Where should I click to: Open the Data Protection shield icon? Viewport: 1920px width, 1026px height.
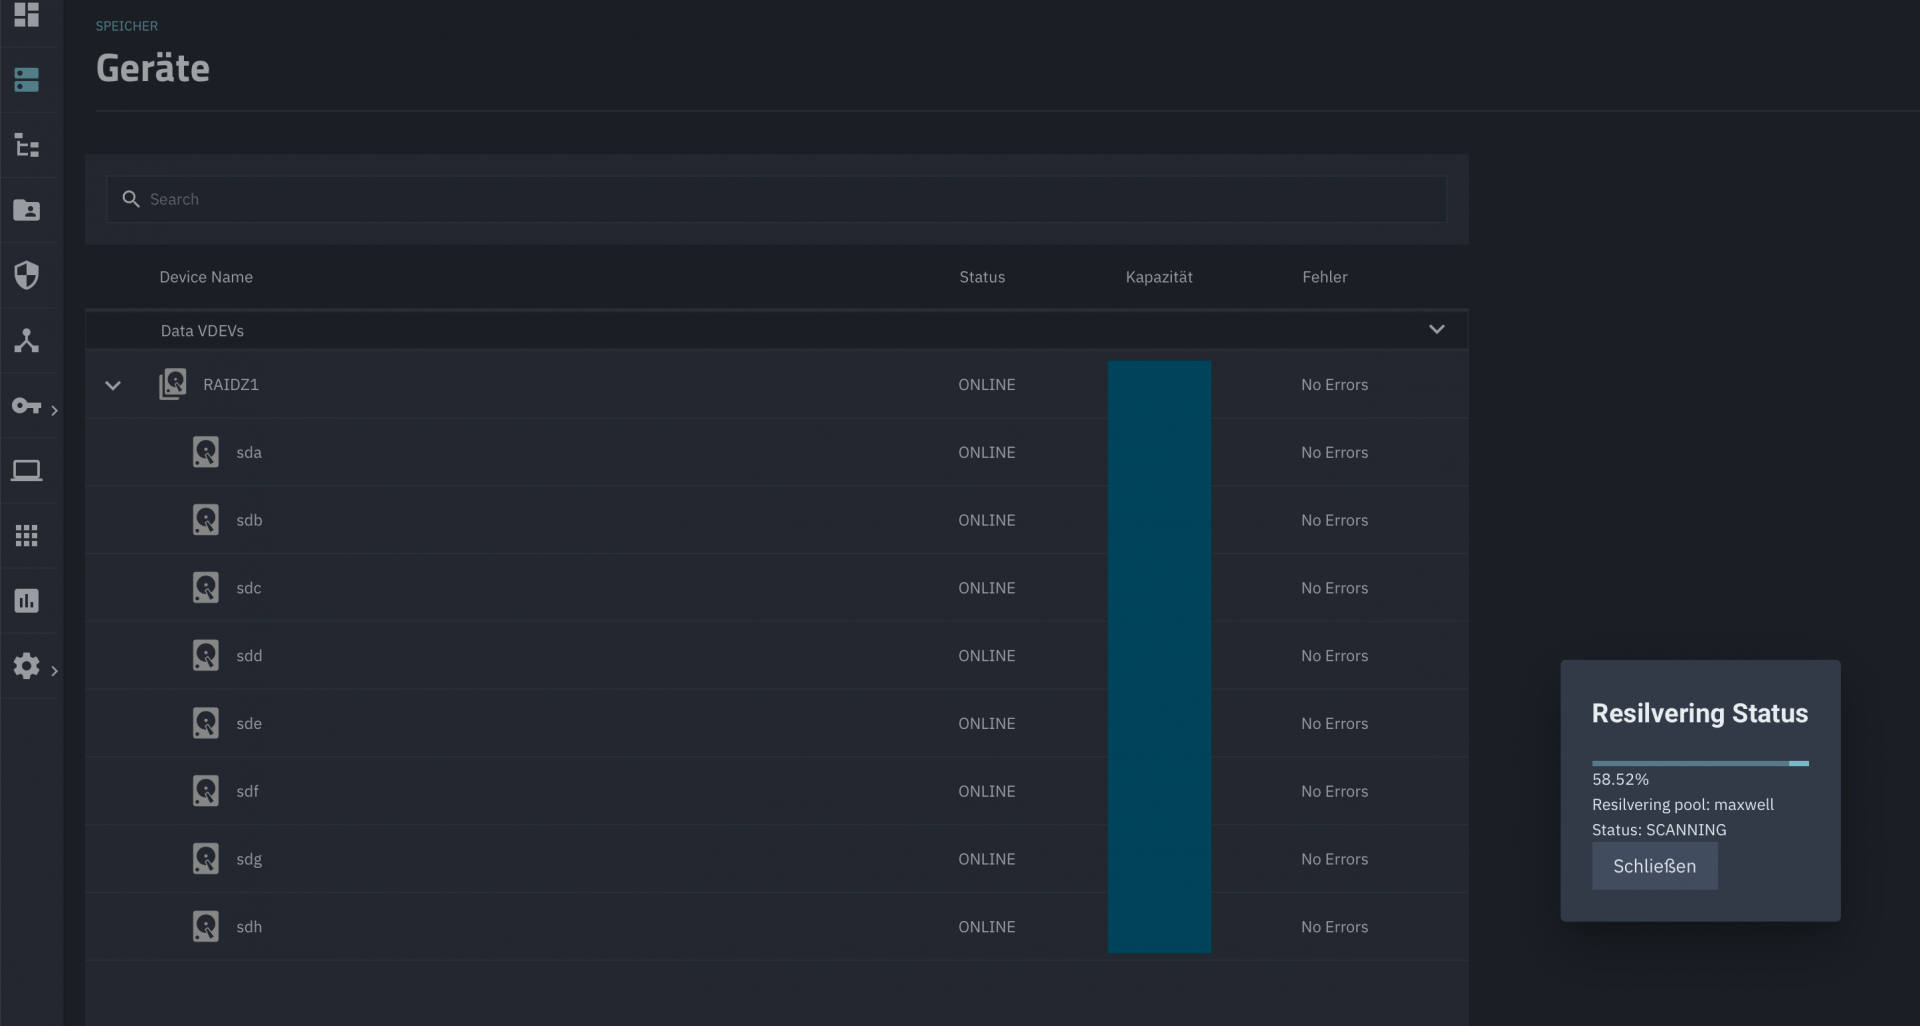pyautogui.click(x=27, y=275)
